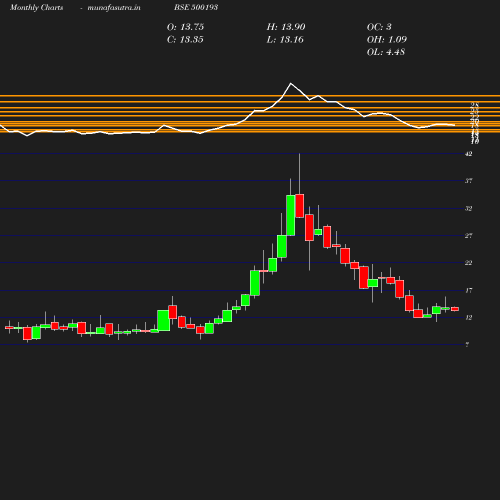Click the 'BSE 500193' symbol label
The height and width of the screenshot is (500, 500).
[196, 7]
